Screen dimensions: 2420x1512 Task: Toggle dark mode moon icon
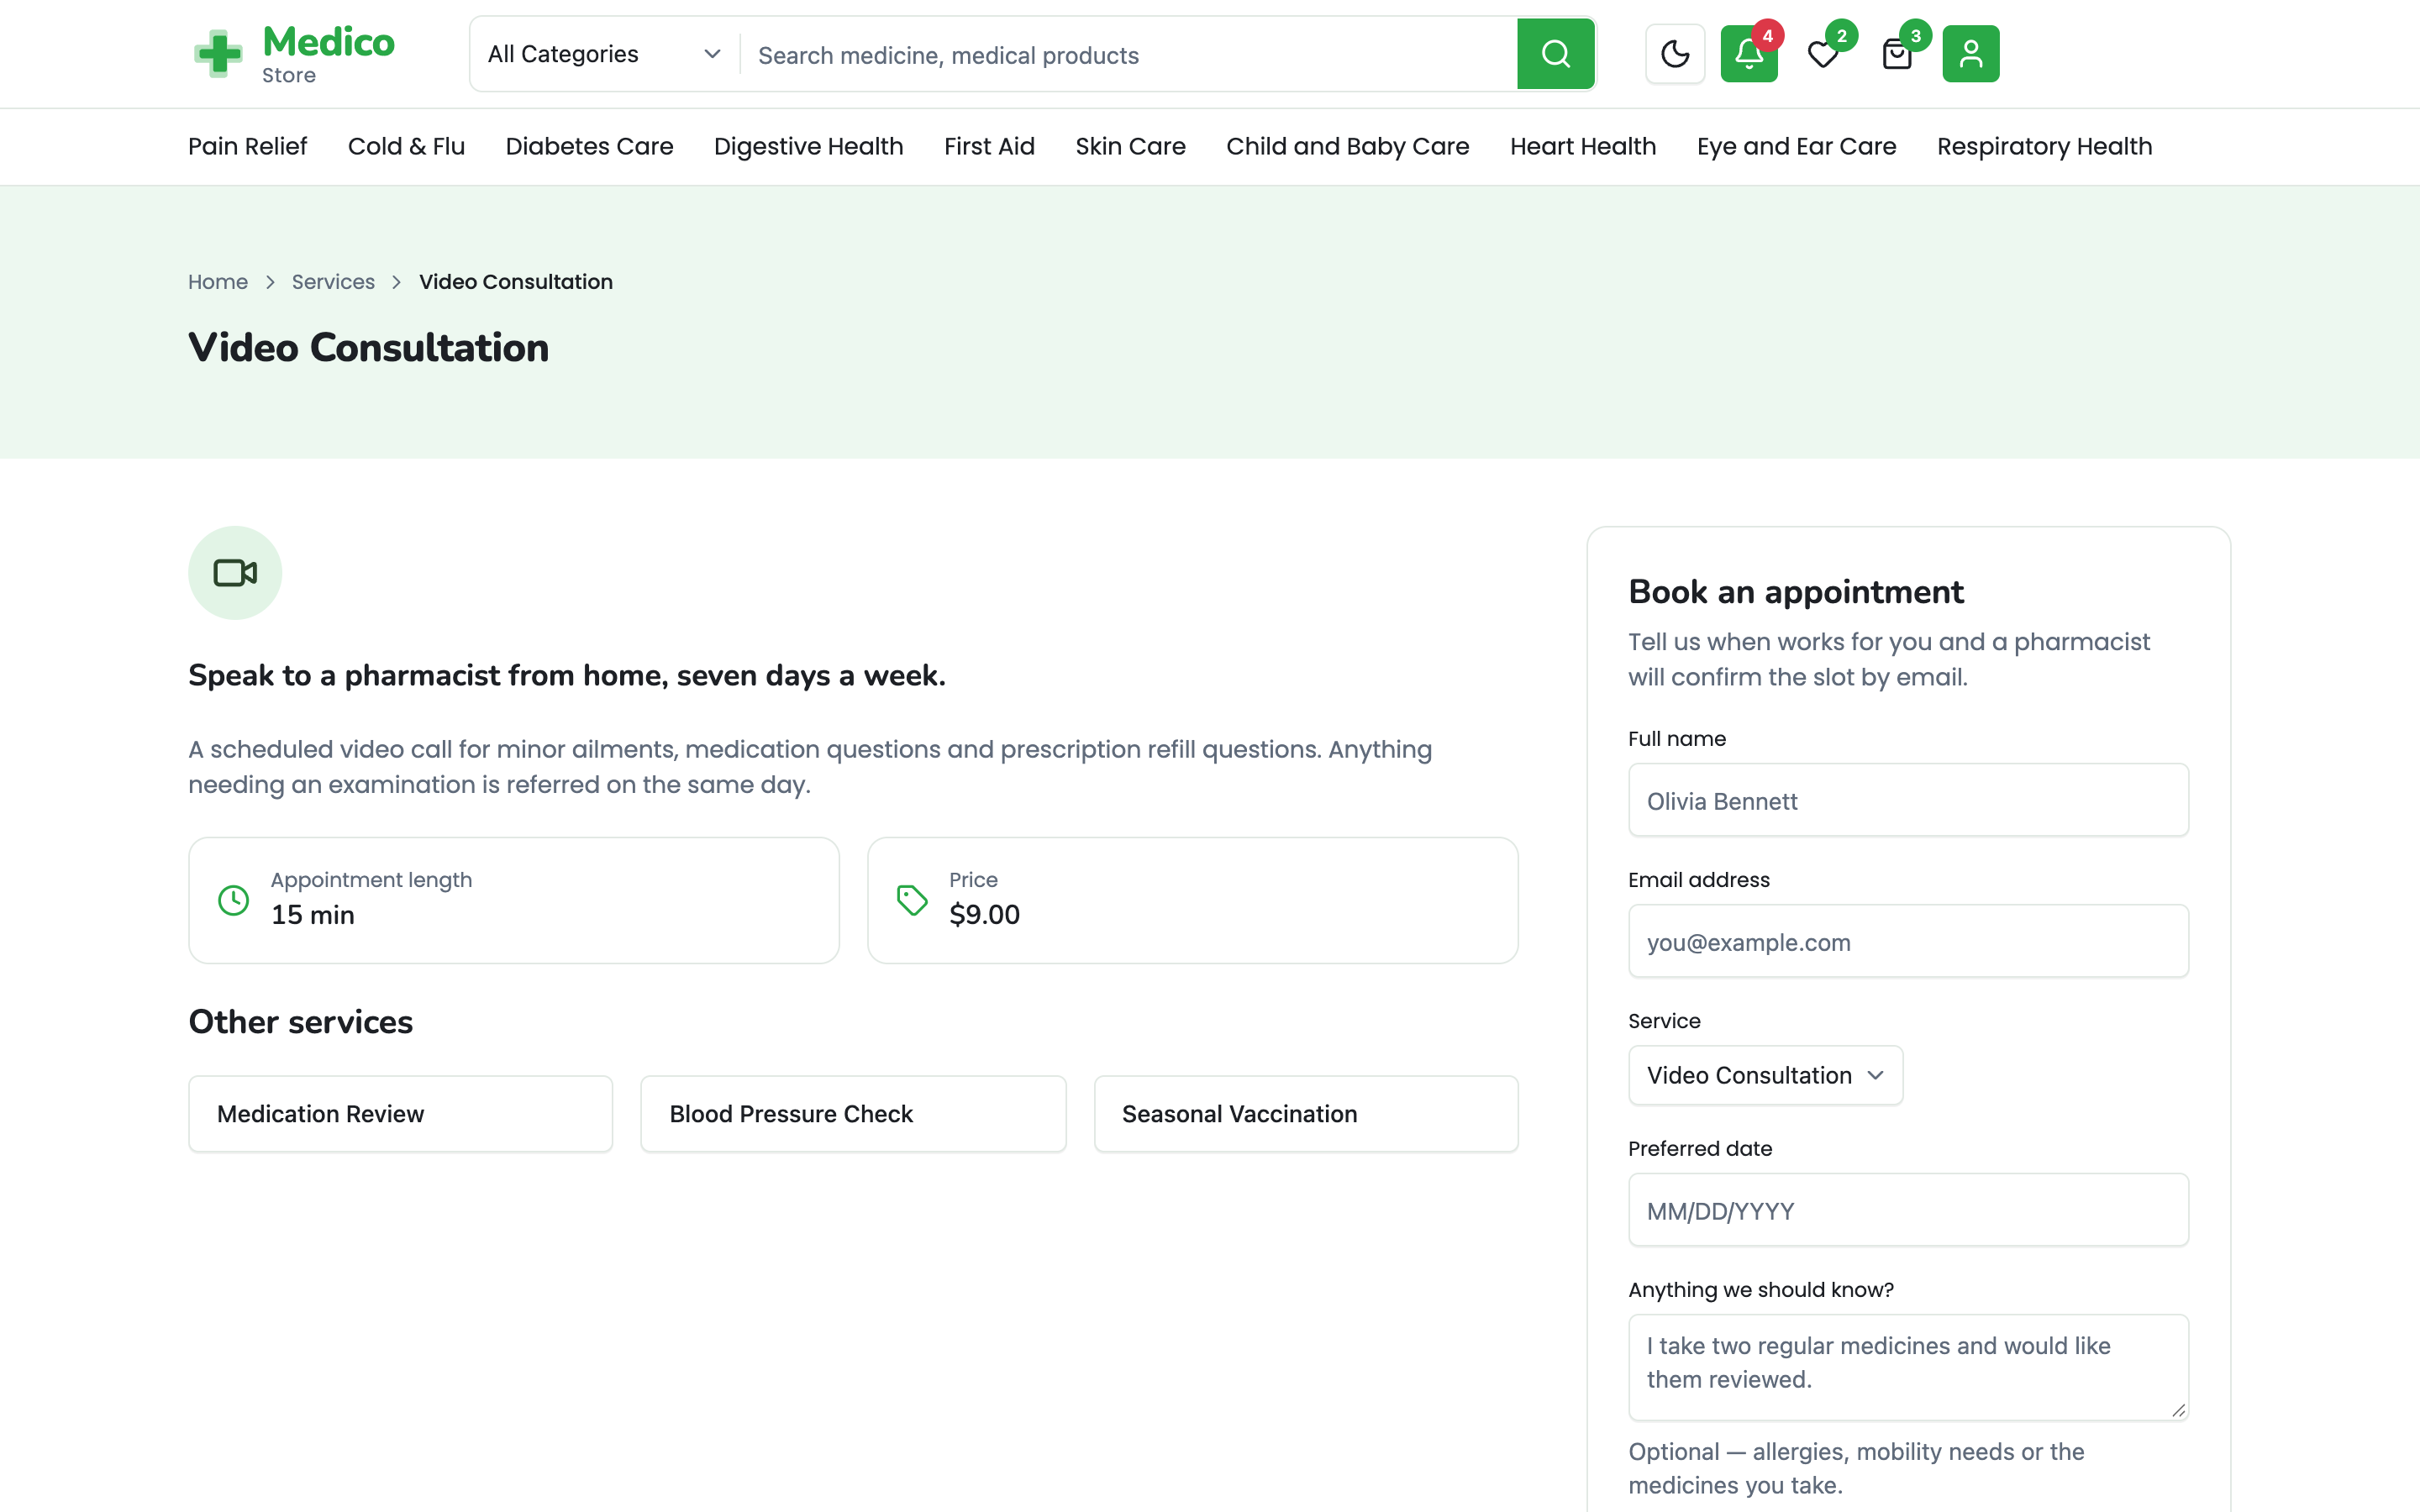pos(1675,54)
